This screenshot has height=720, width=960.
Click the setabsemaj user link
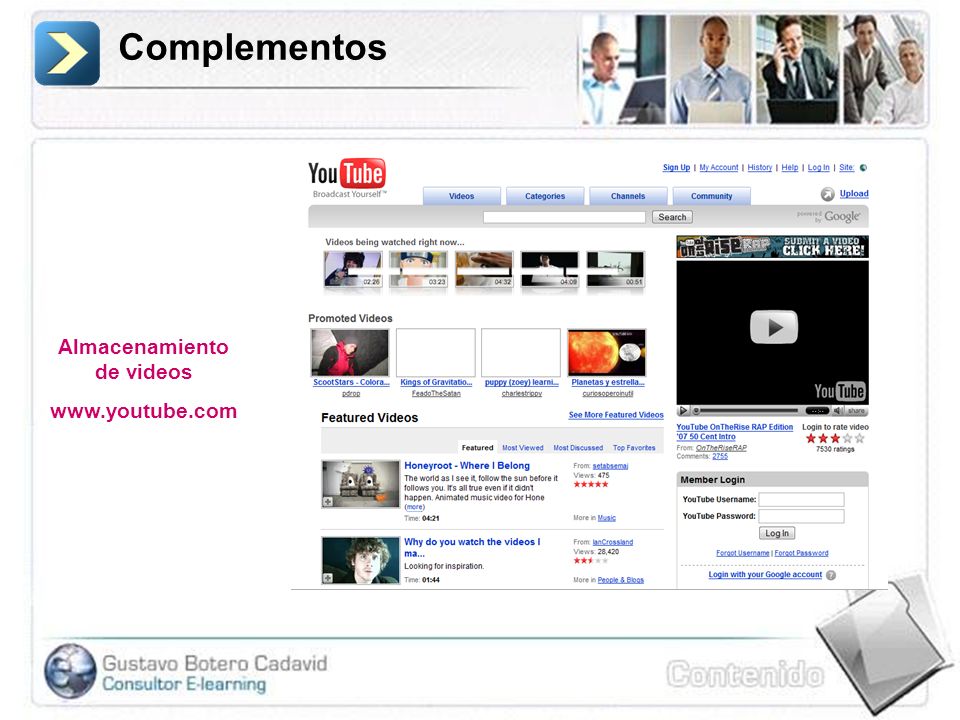pos(610,466)
